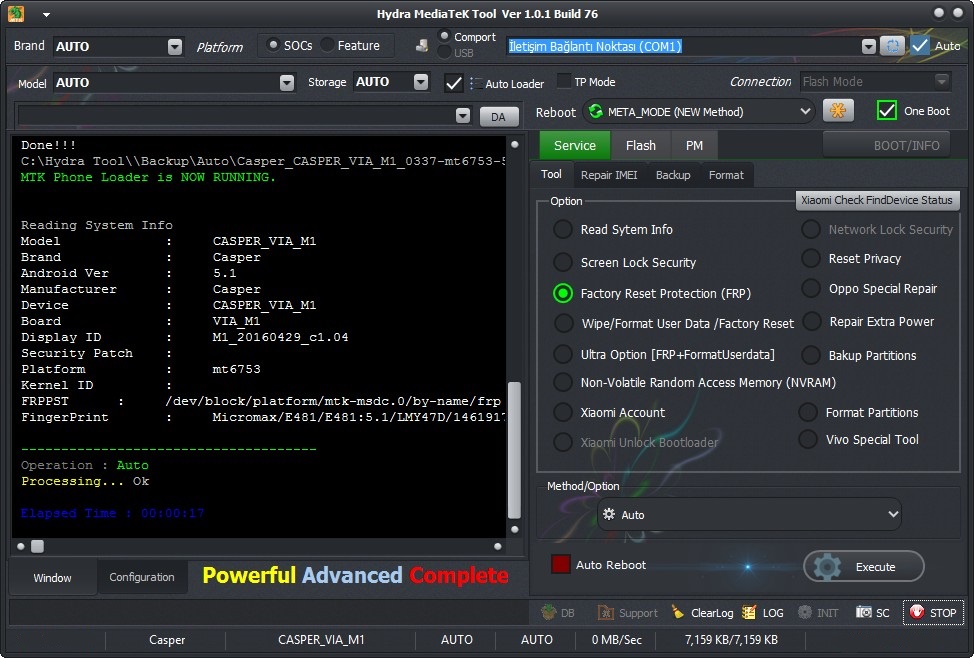Open the title bar dropdown arrow menu
Screen dimensions: 974x658
[x=47, y=14]
